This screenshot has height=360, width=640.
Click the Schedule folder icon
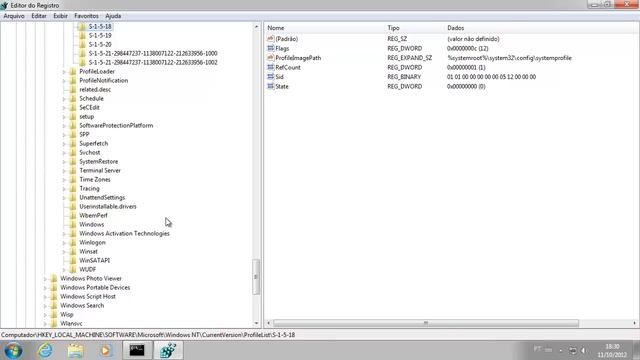click(73, 98)
